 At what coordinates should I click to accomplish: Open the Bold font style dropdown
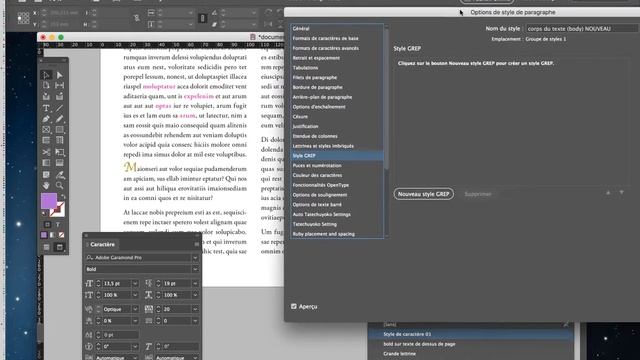coord(195,269)
